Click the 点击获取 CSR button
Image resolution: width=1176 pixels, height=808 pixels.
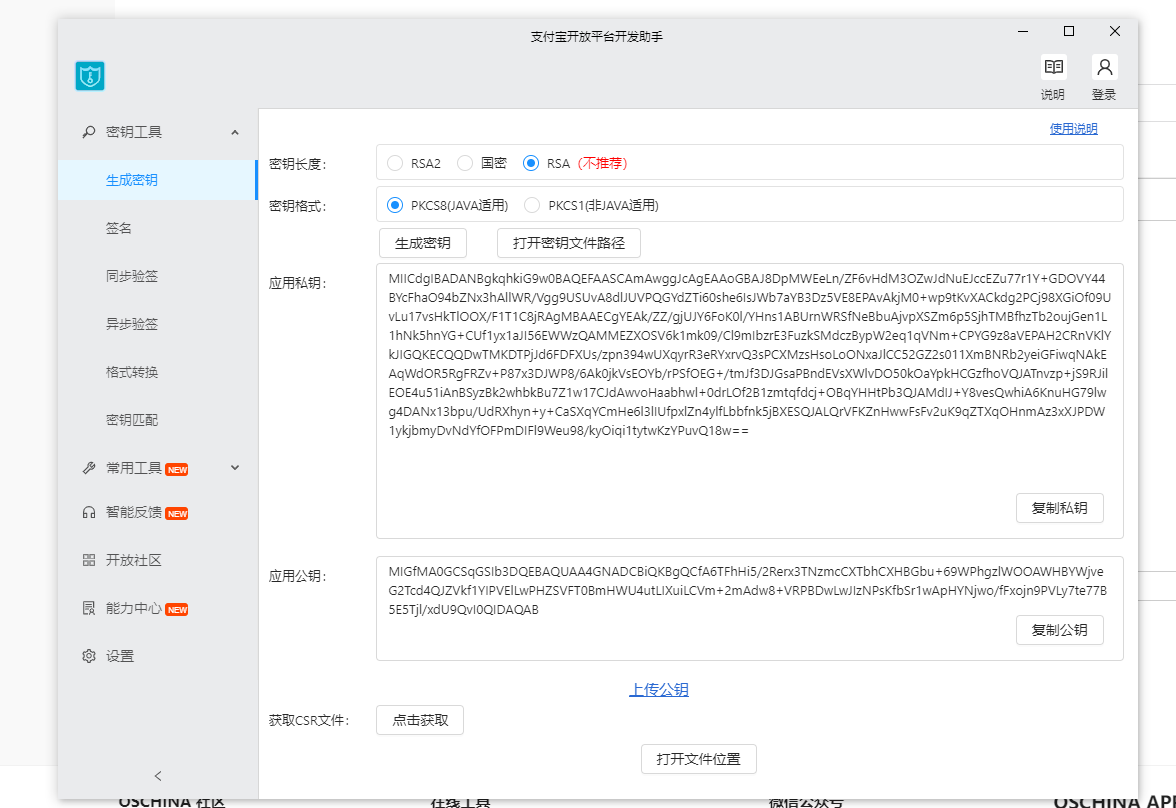point(420,720)
